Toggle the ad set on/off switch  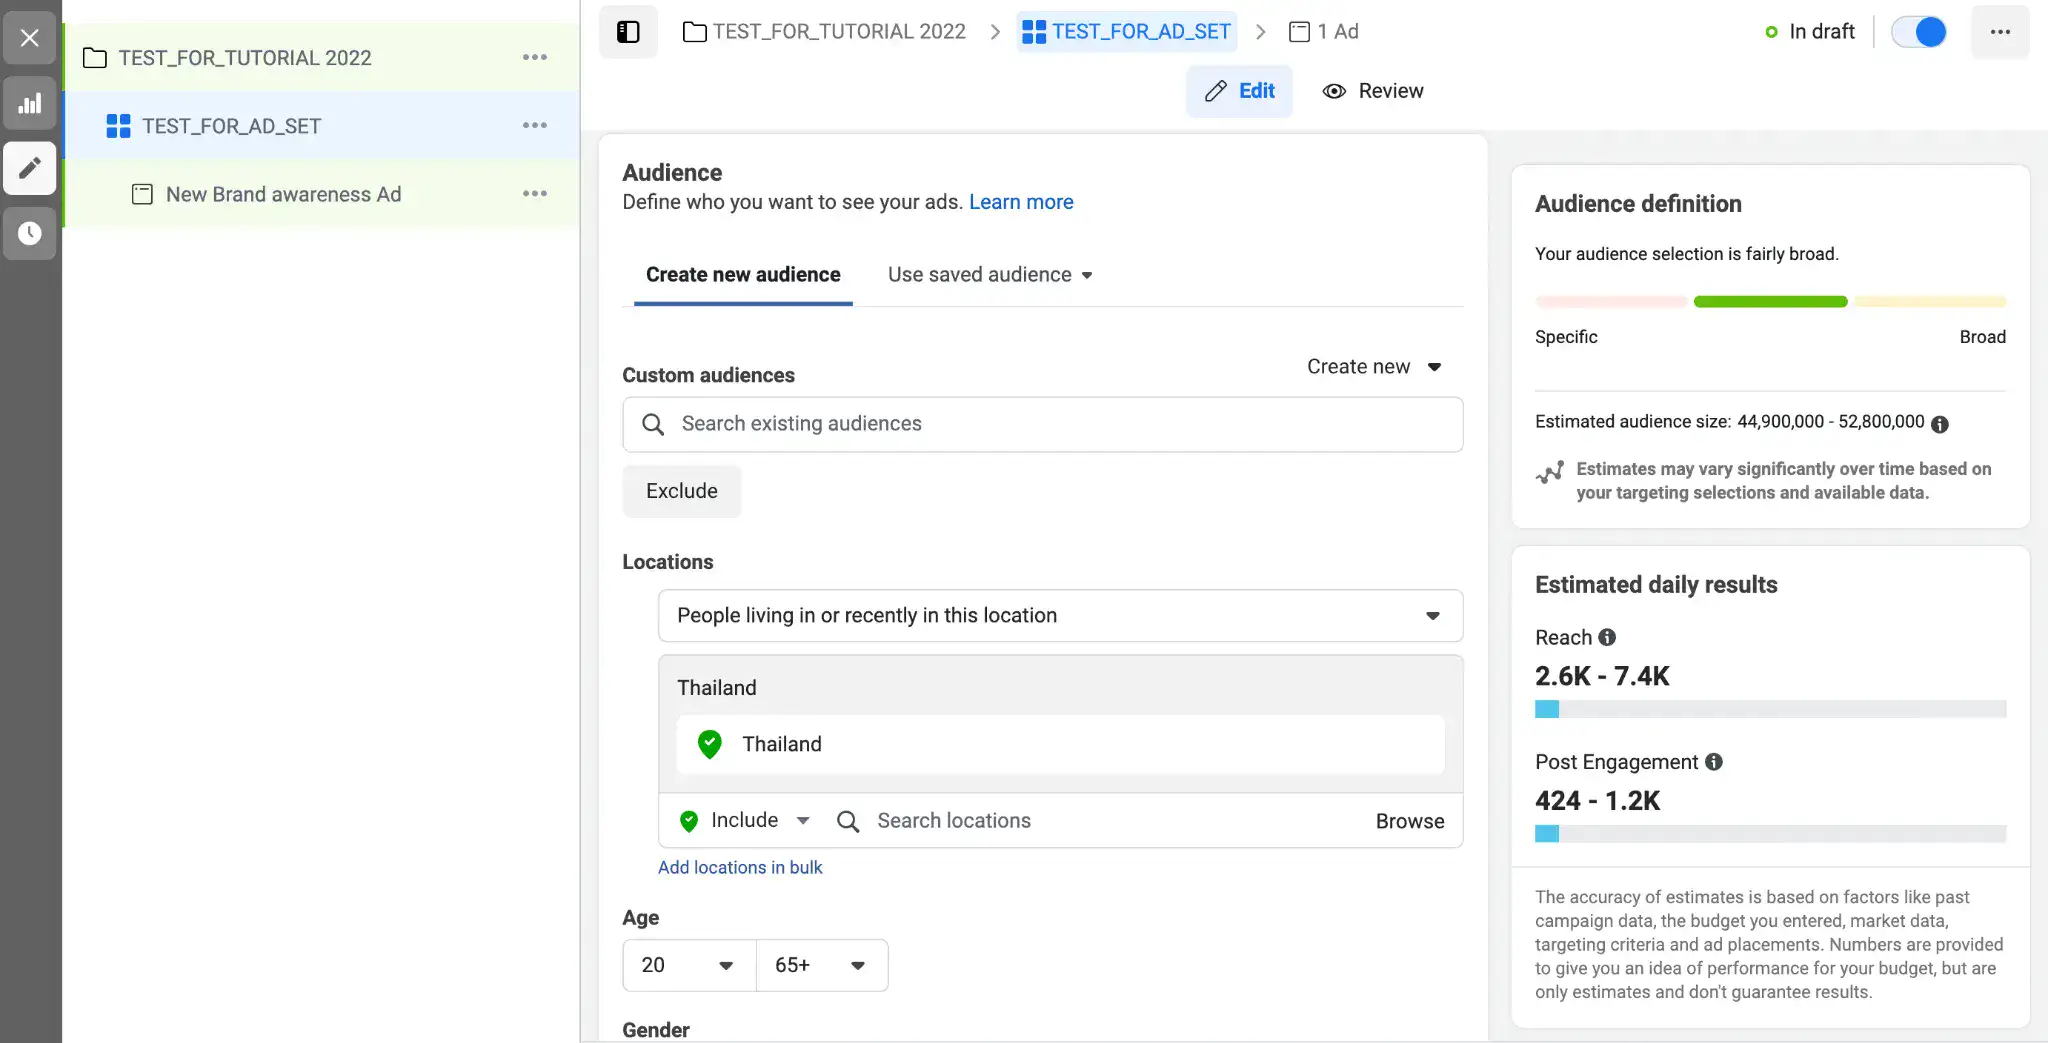tap(1918, 32)
